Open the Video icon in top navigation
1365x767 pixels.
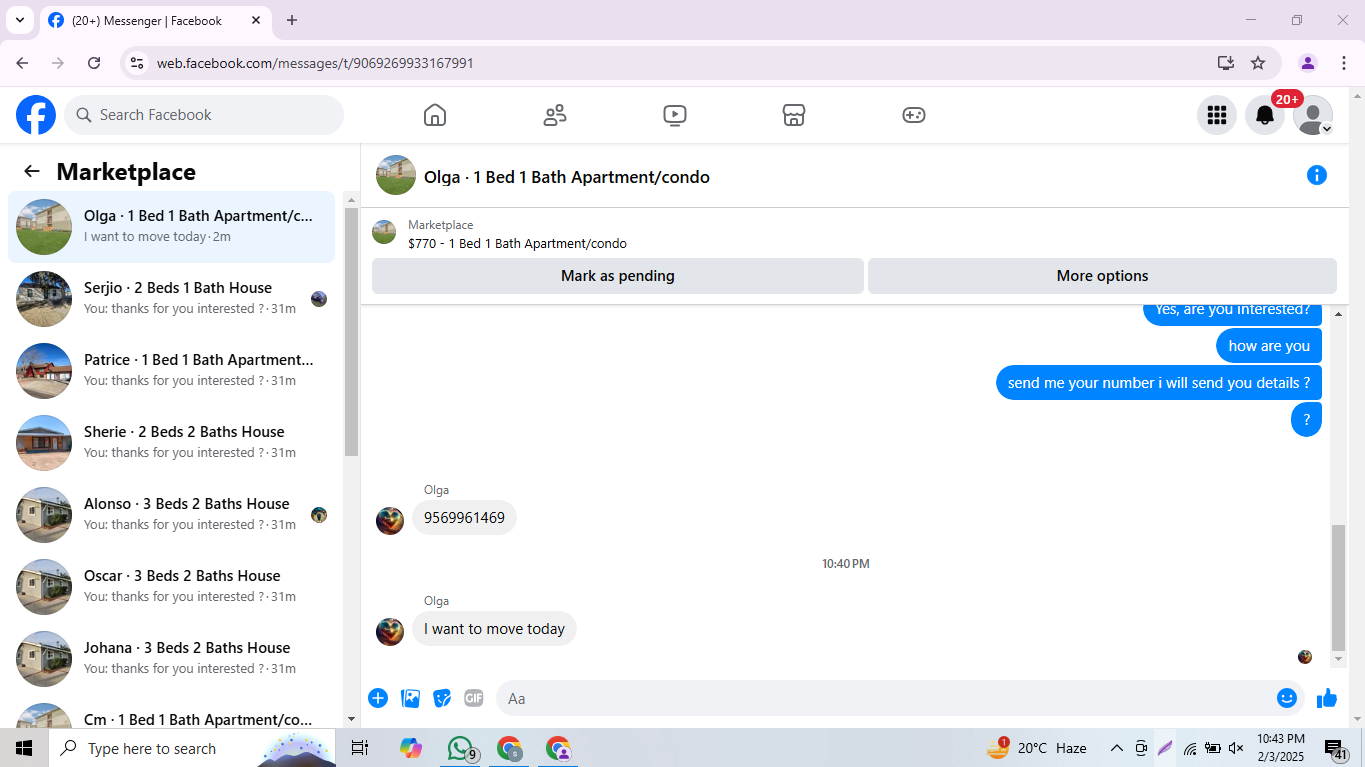pyautogui.click(x=675, y=115)
